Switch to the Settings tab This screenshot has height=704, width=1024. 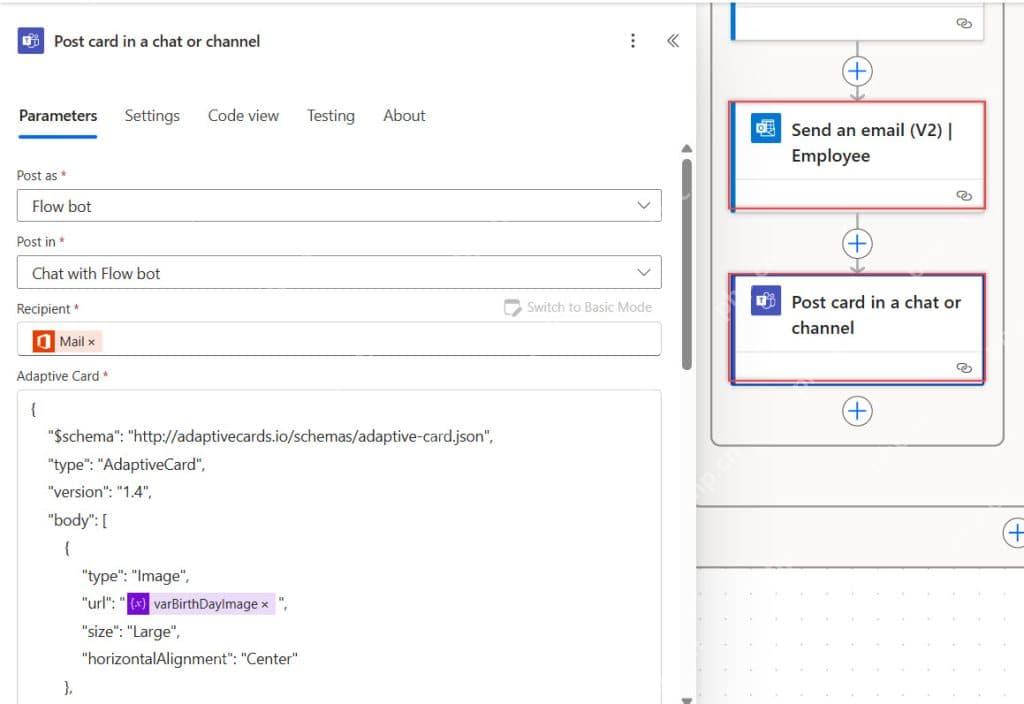(152, 116)
